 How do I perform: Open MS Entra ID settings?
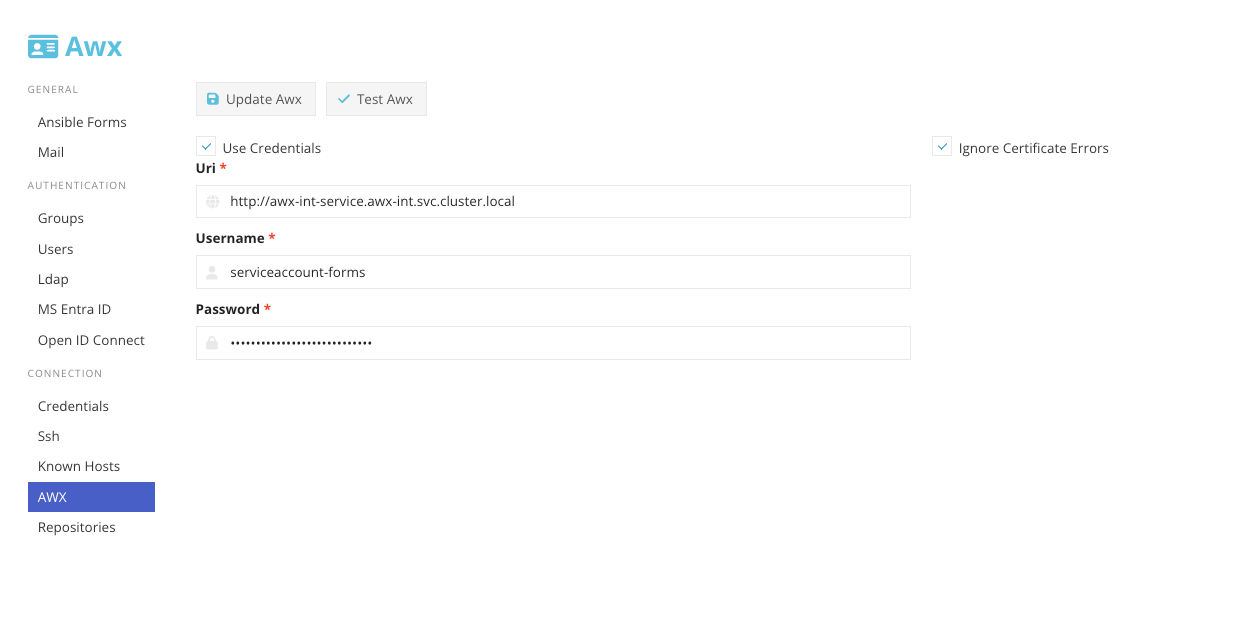tap(74, 309)
